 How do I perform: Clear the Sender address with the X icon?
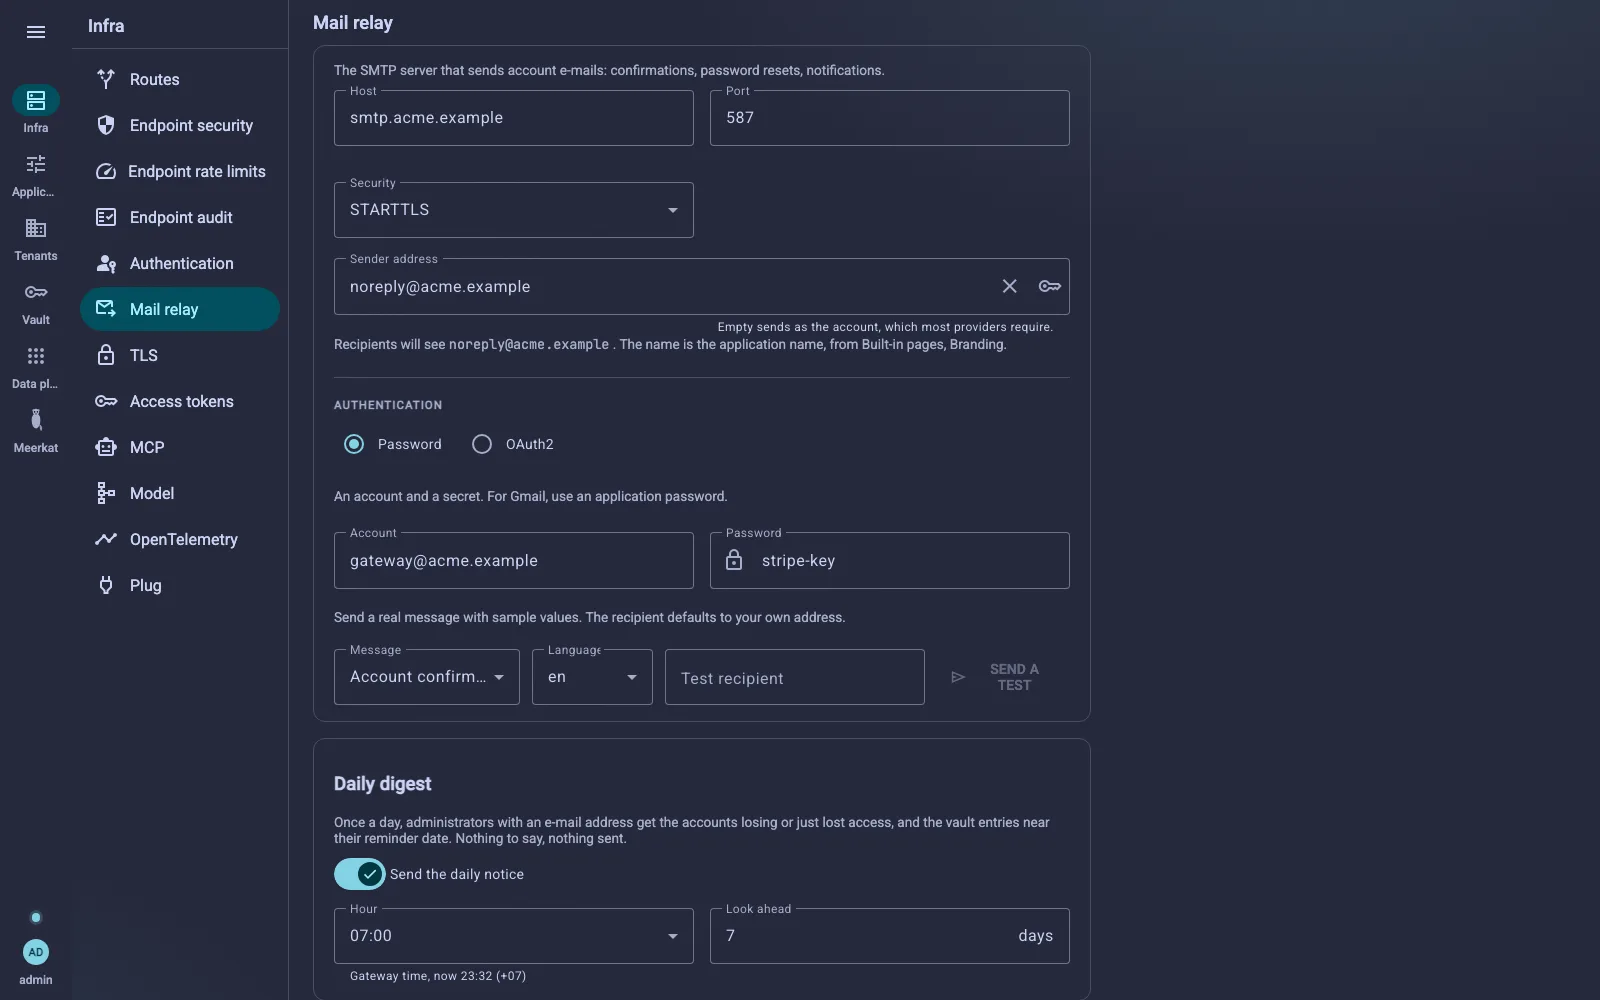tap(1010, 286)
